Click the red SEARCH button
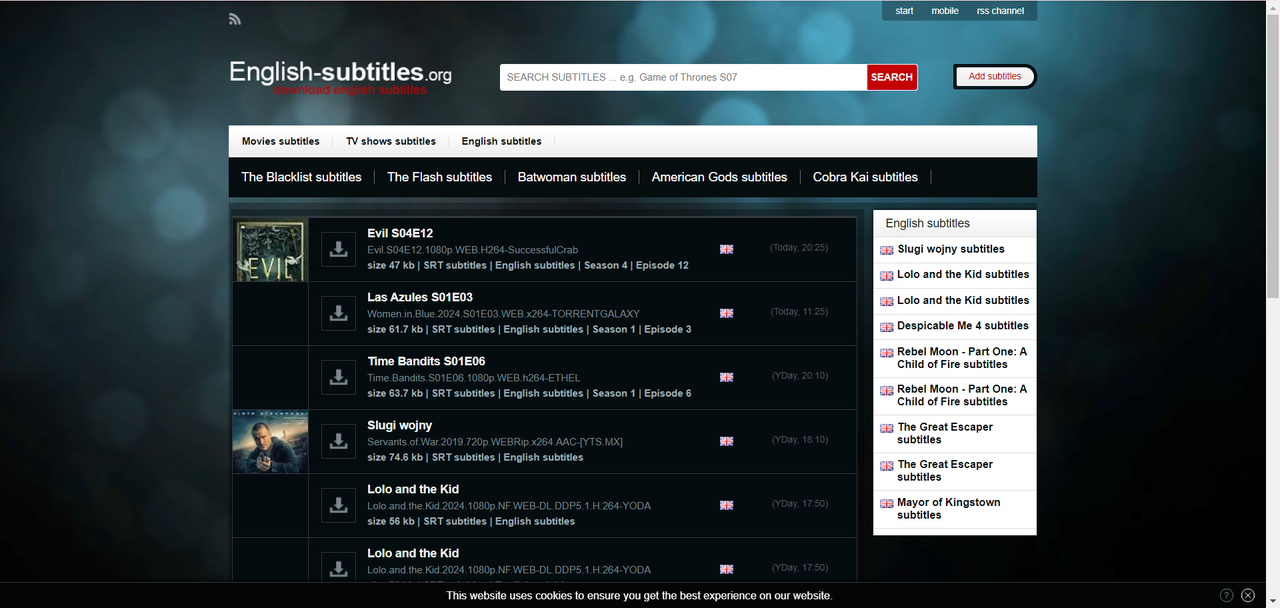 coord(892,77)
